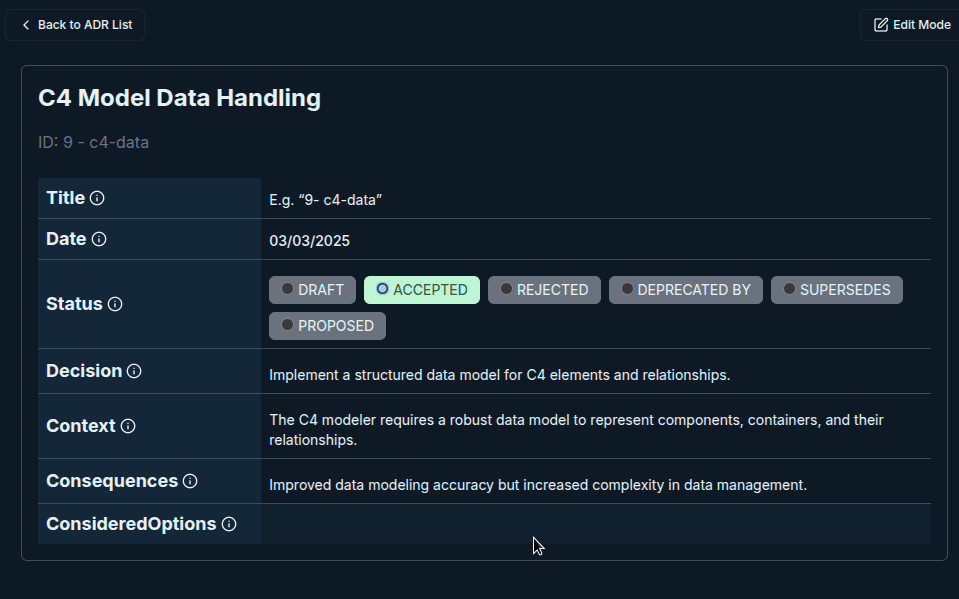
Task: Click the pencil icon in Edit Mode button
Action: (879, 24)
